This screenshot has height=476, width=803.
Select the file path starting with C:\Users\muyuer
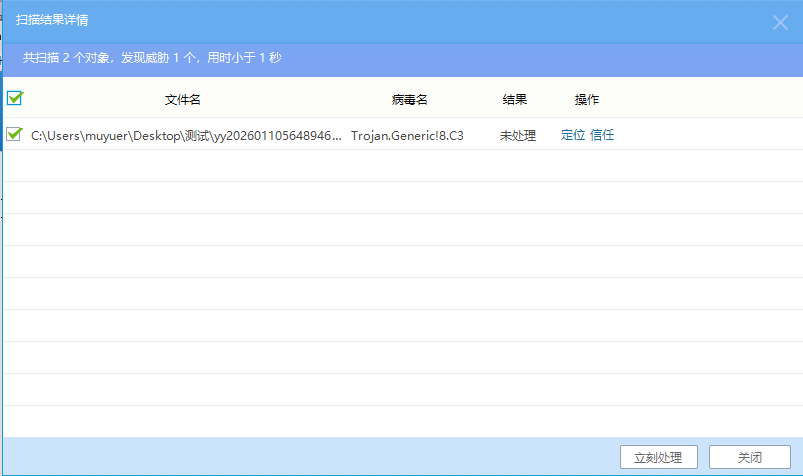coord(186,135)
